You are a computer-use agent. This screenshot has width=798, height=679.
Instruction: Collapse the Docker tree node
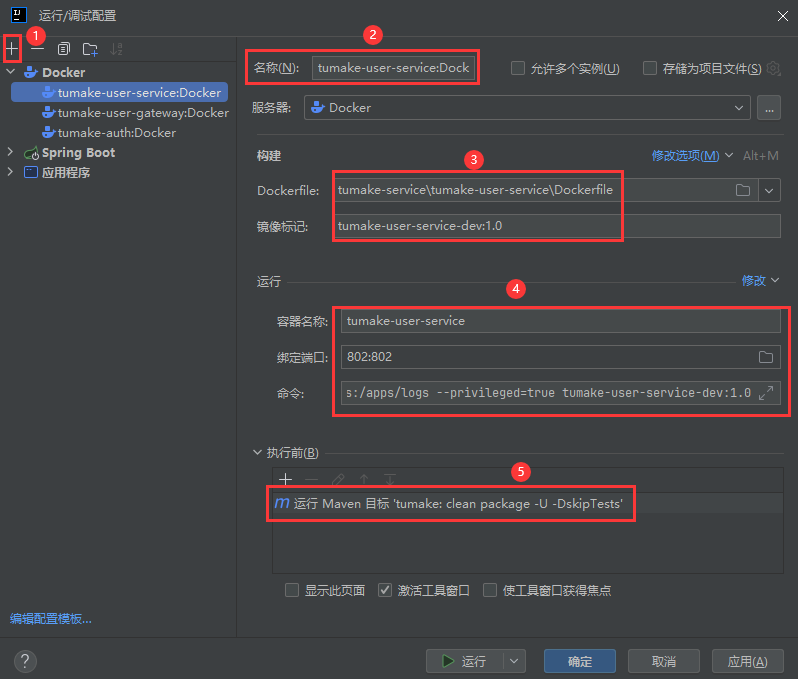(x=11, y=72)
